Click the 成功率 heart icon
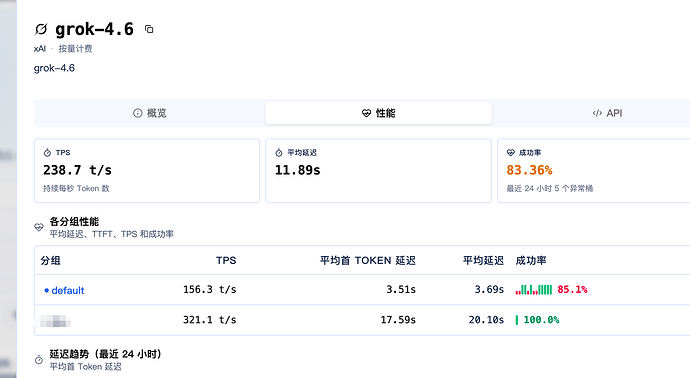The width and height of the screenshot is (690, 378). (x=510, y=153)
